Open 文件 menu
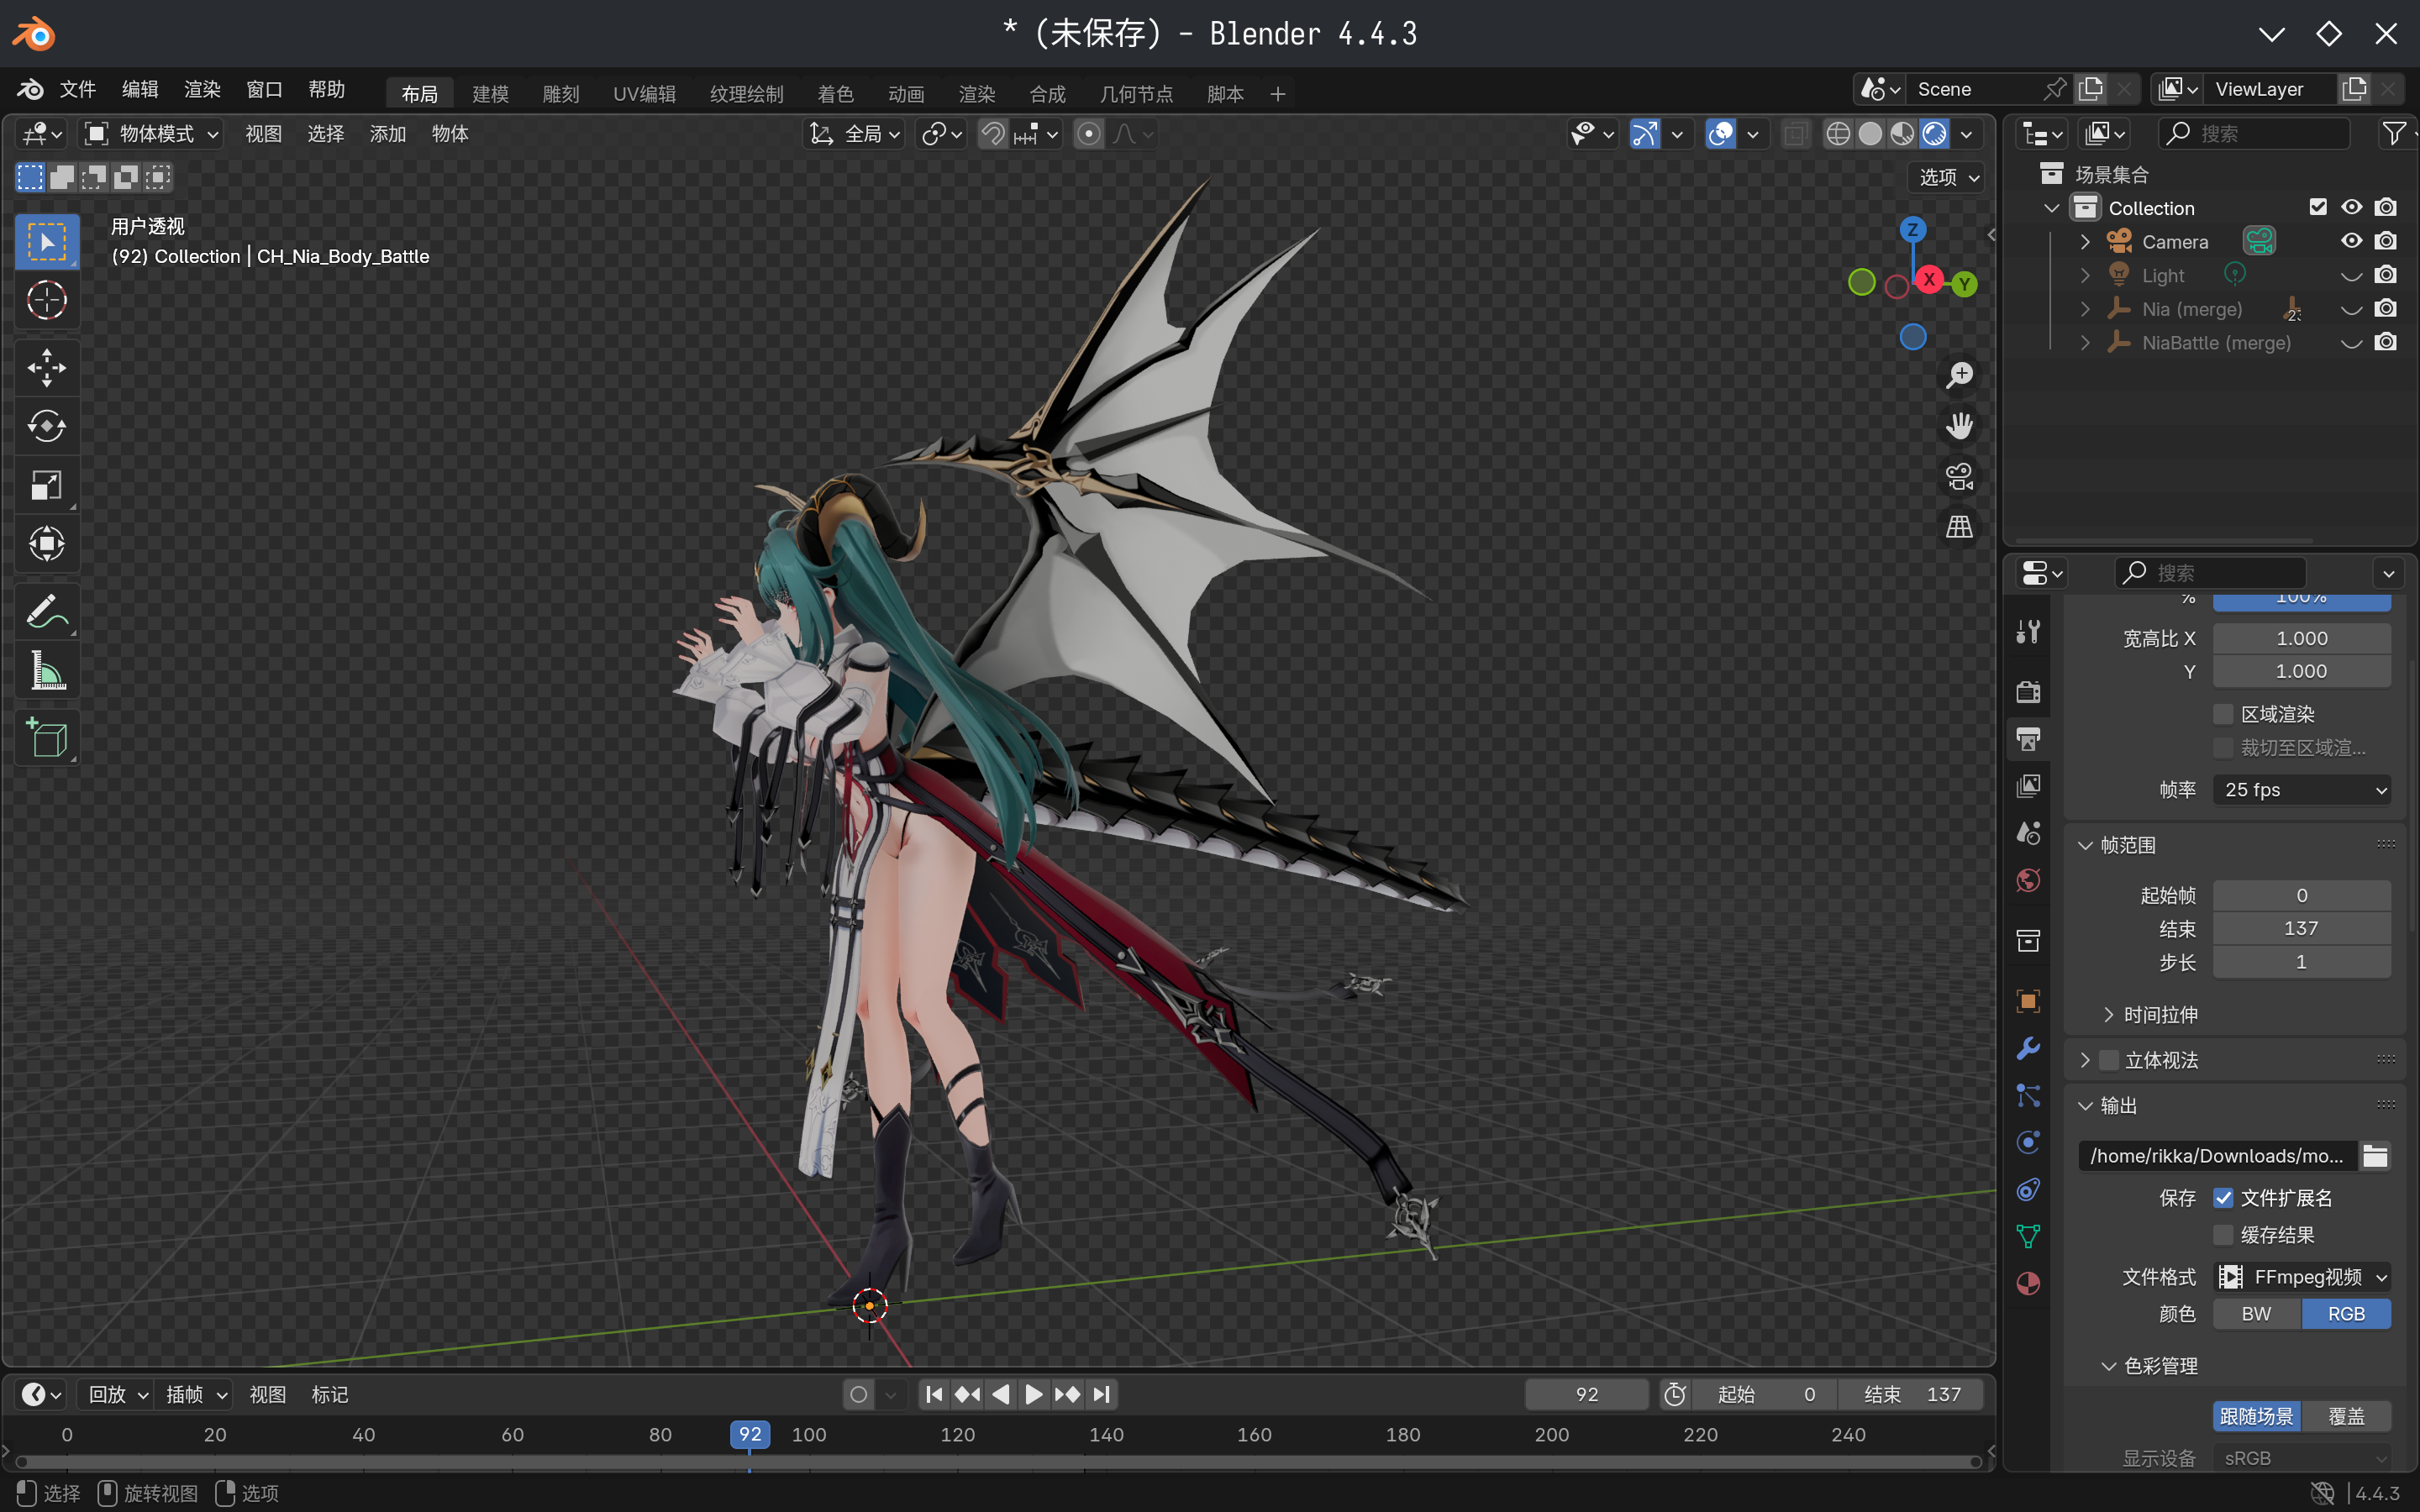Screen dimensions: 2420x1512 [x=77, y=90]
